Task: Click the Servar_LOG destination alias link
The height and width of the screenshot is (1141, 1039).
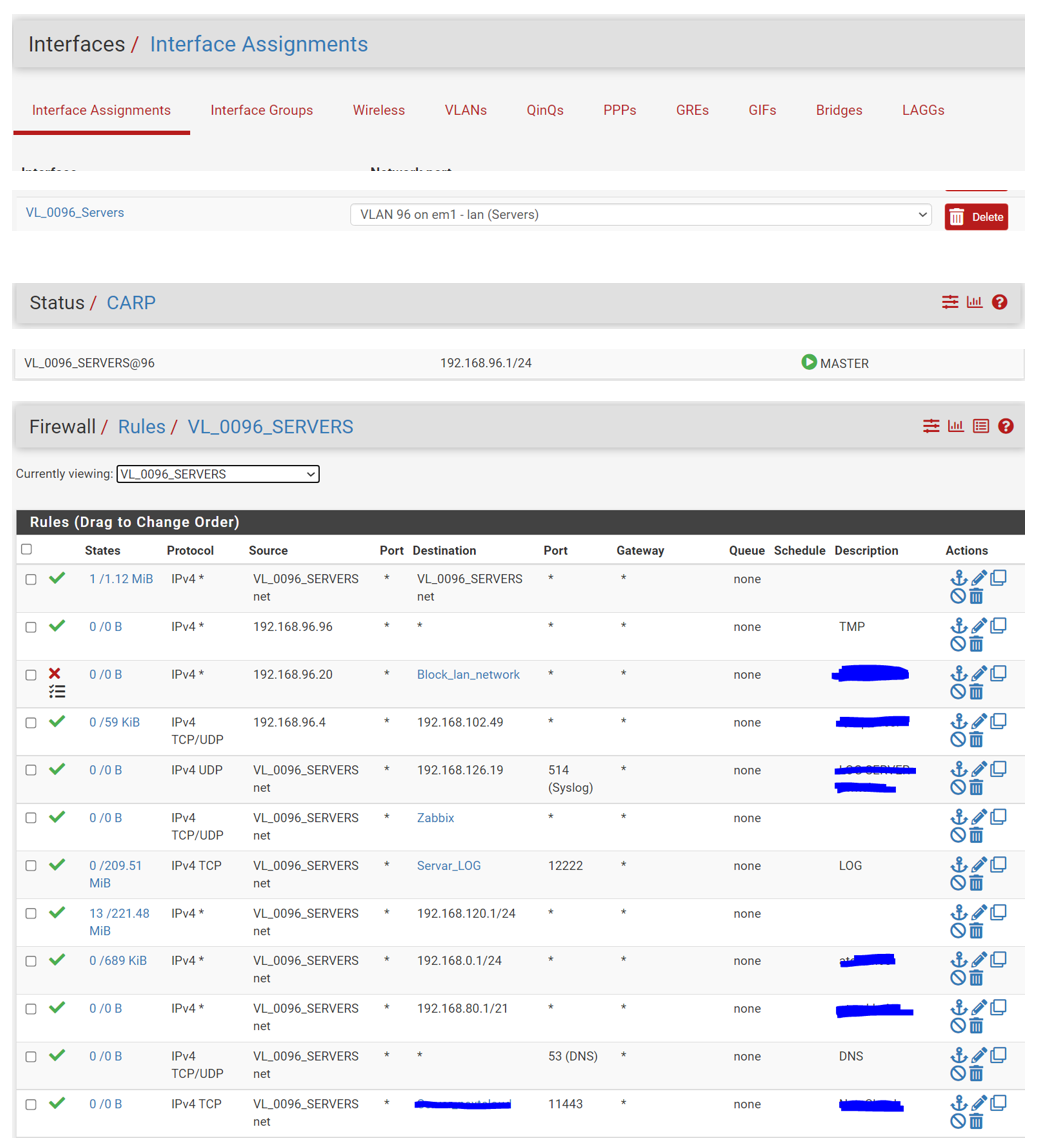Action: [449, 865]
